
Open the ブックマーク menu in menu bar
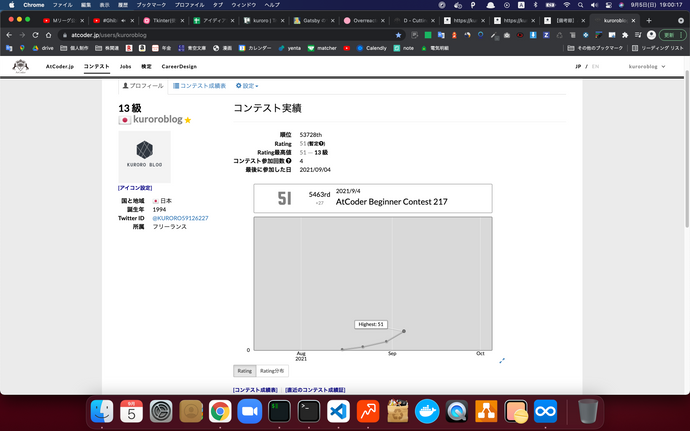(151, 5)
